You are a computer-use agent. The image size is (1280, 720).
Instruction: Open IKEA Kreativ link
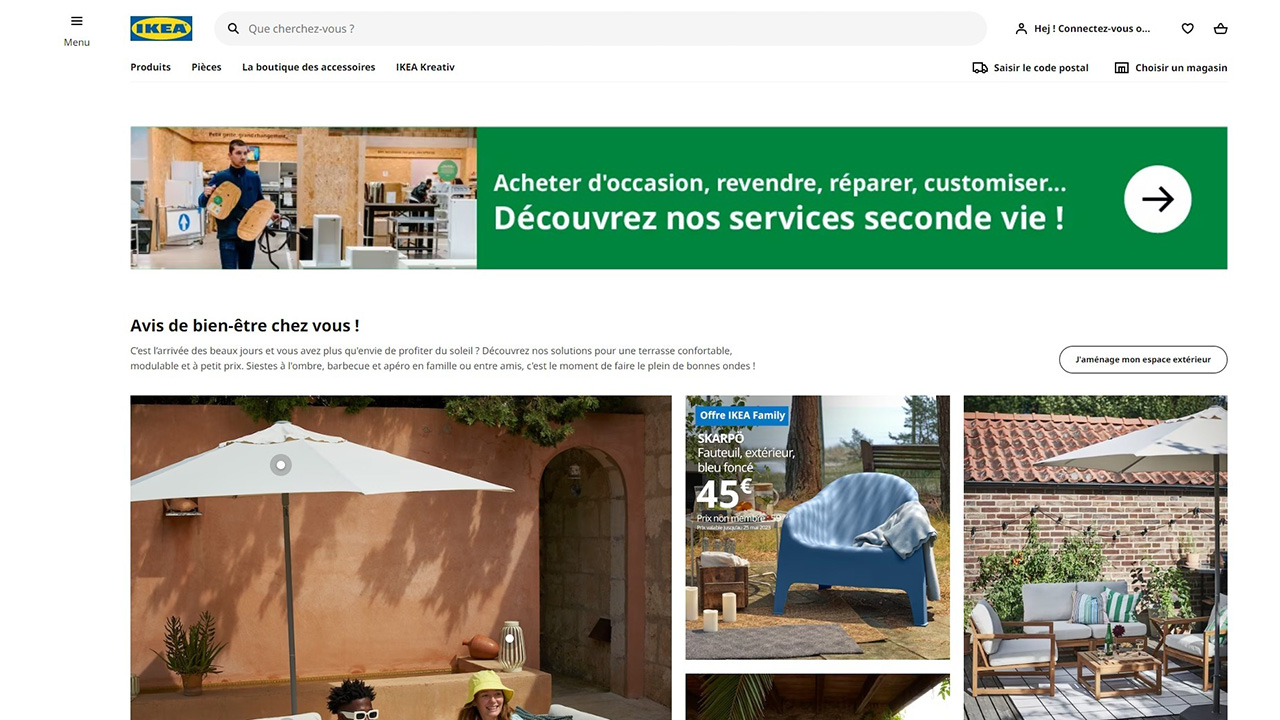pos(425,67)
